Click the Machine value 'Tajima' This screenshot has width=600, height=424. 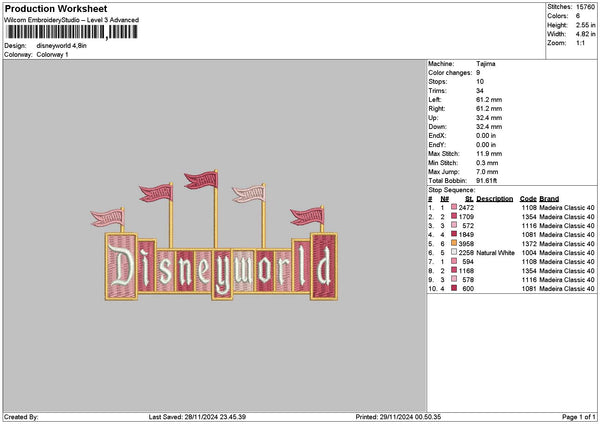486,64
